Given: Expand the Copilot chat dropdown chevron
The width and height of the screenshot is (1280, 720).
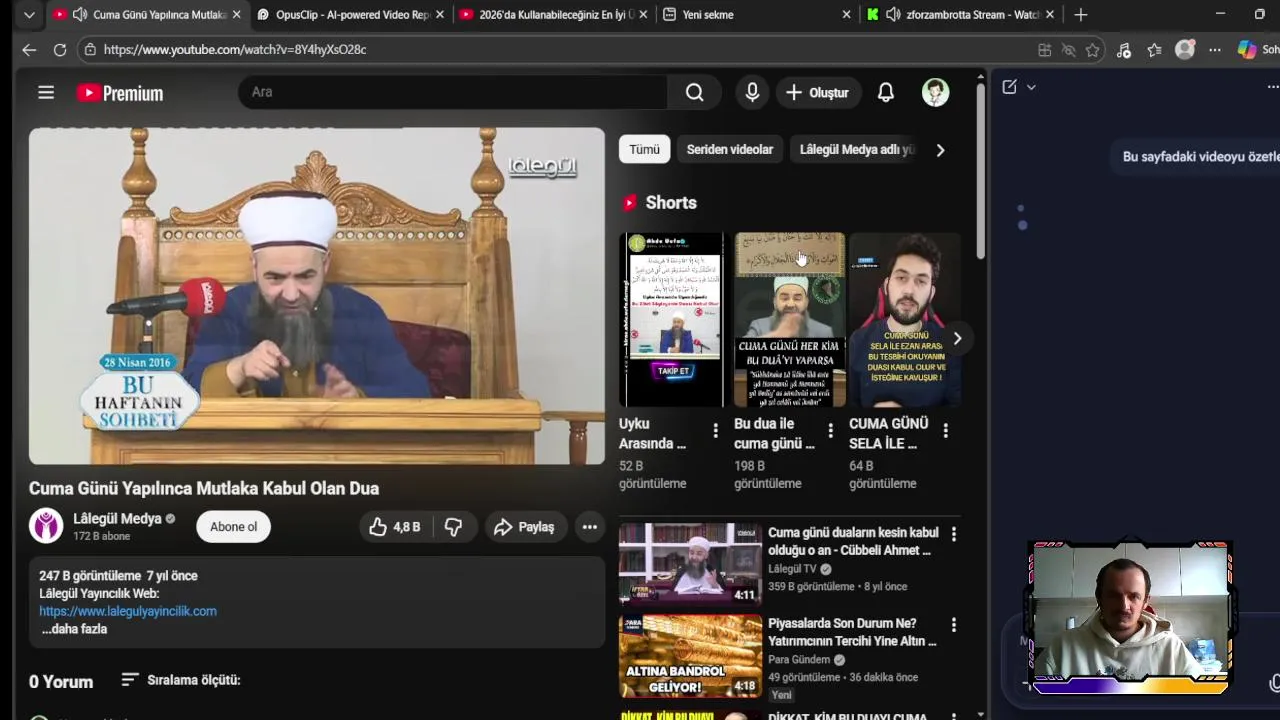Looking at the screenshot, I should (1031, 87).
